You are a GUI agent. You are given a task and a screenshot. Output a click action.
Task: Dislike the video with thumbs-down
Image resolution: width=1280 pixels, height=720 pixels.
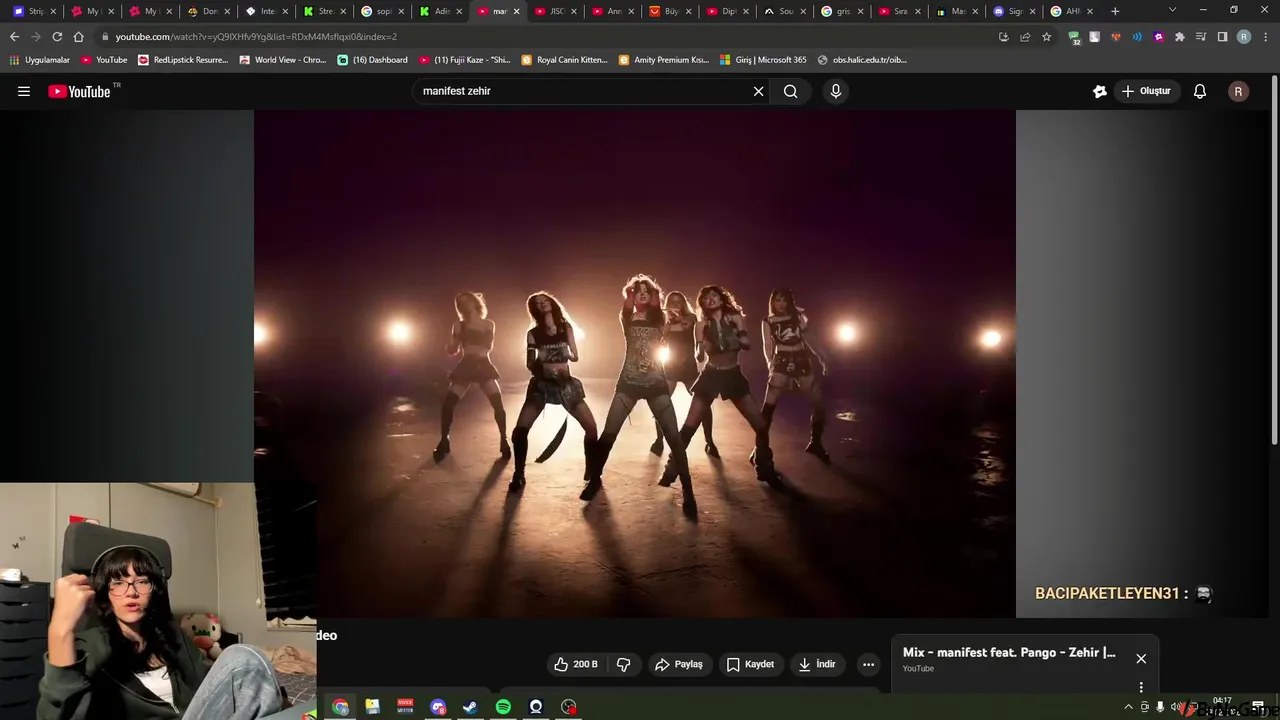tap(623, 664)
